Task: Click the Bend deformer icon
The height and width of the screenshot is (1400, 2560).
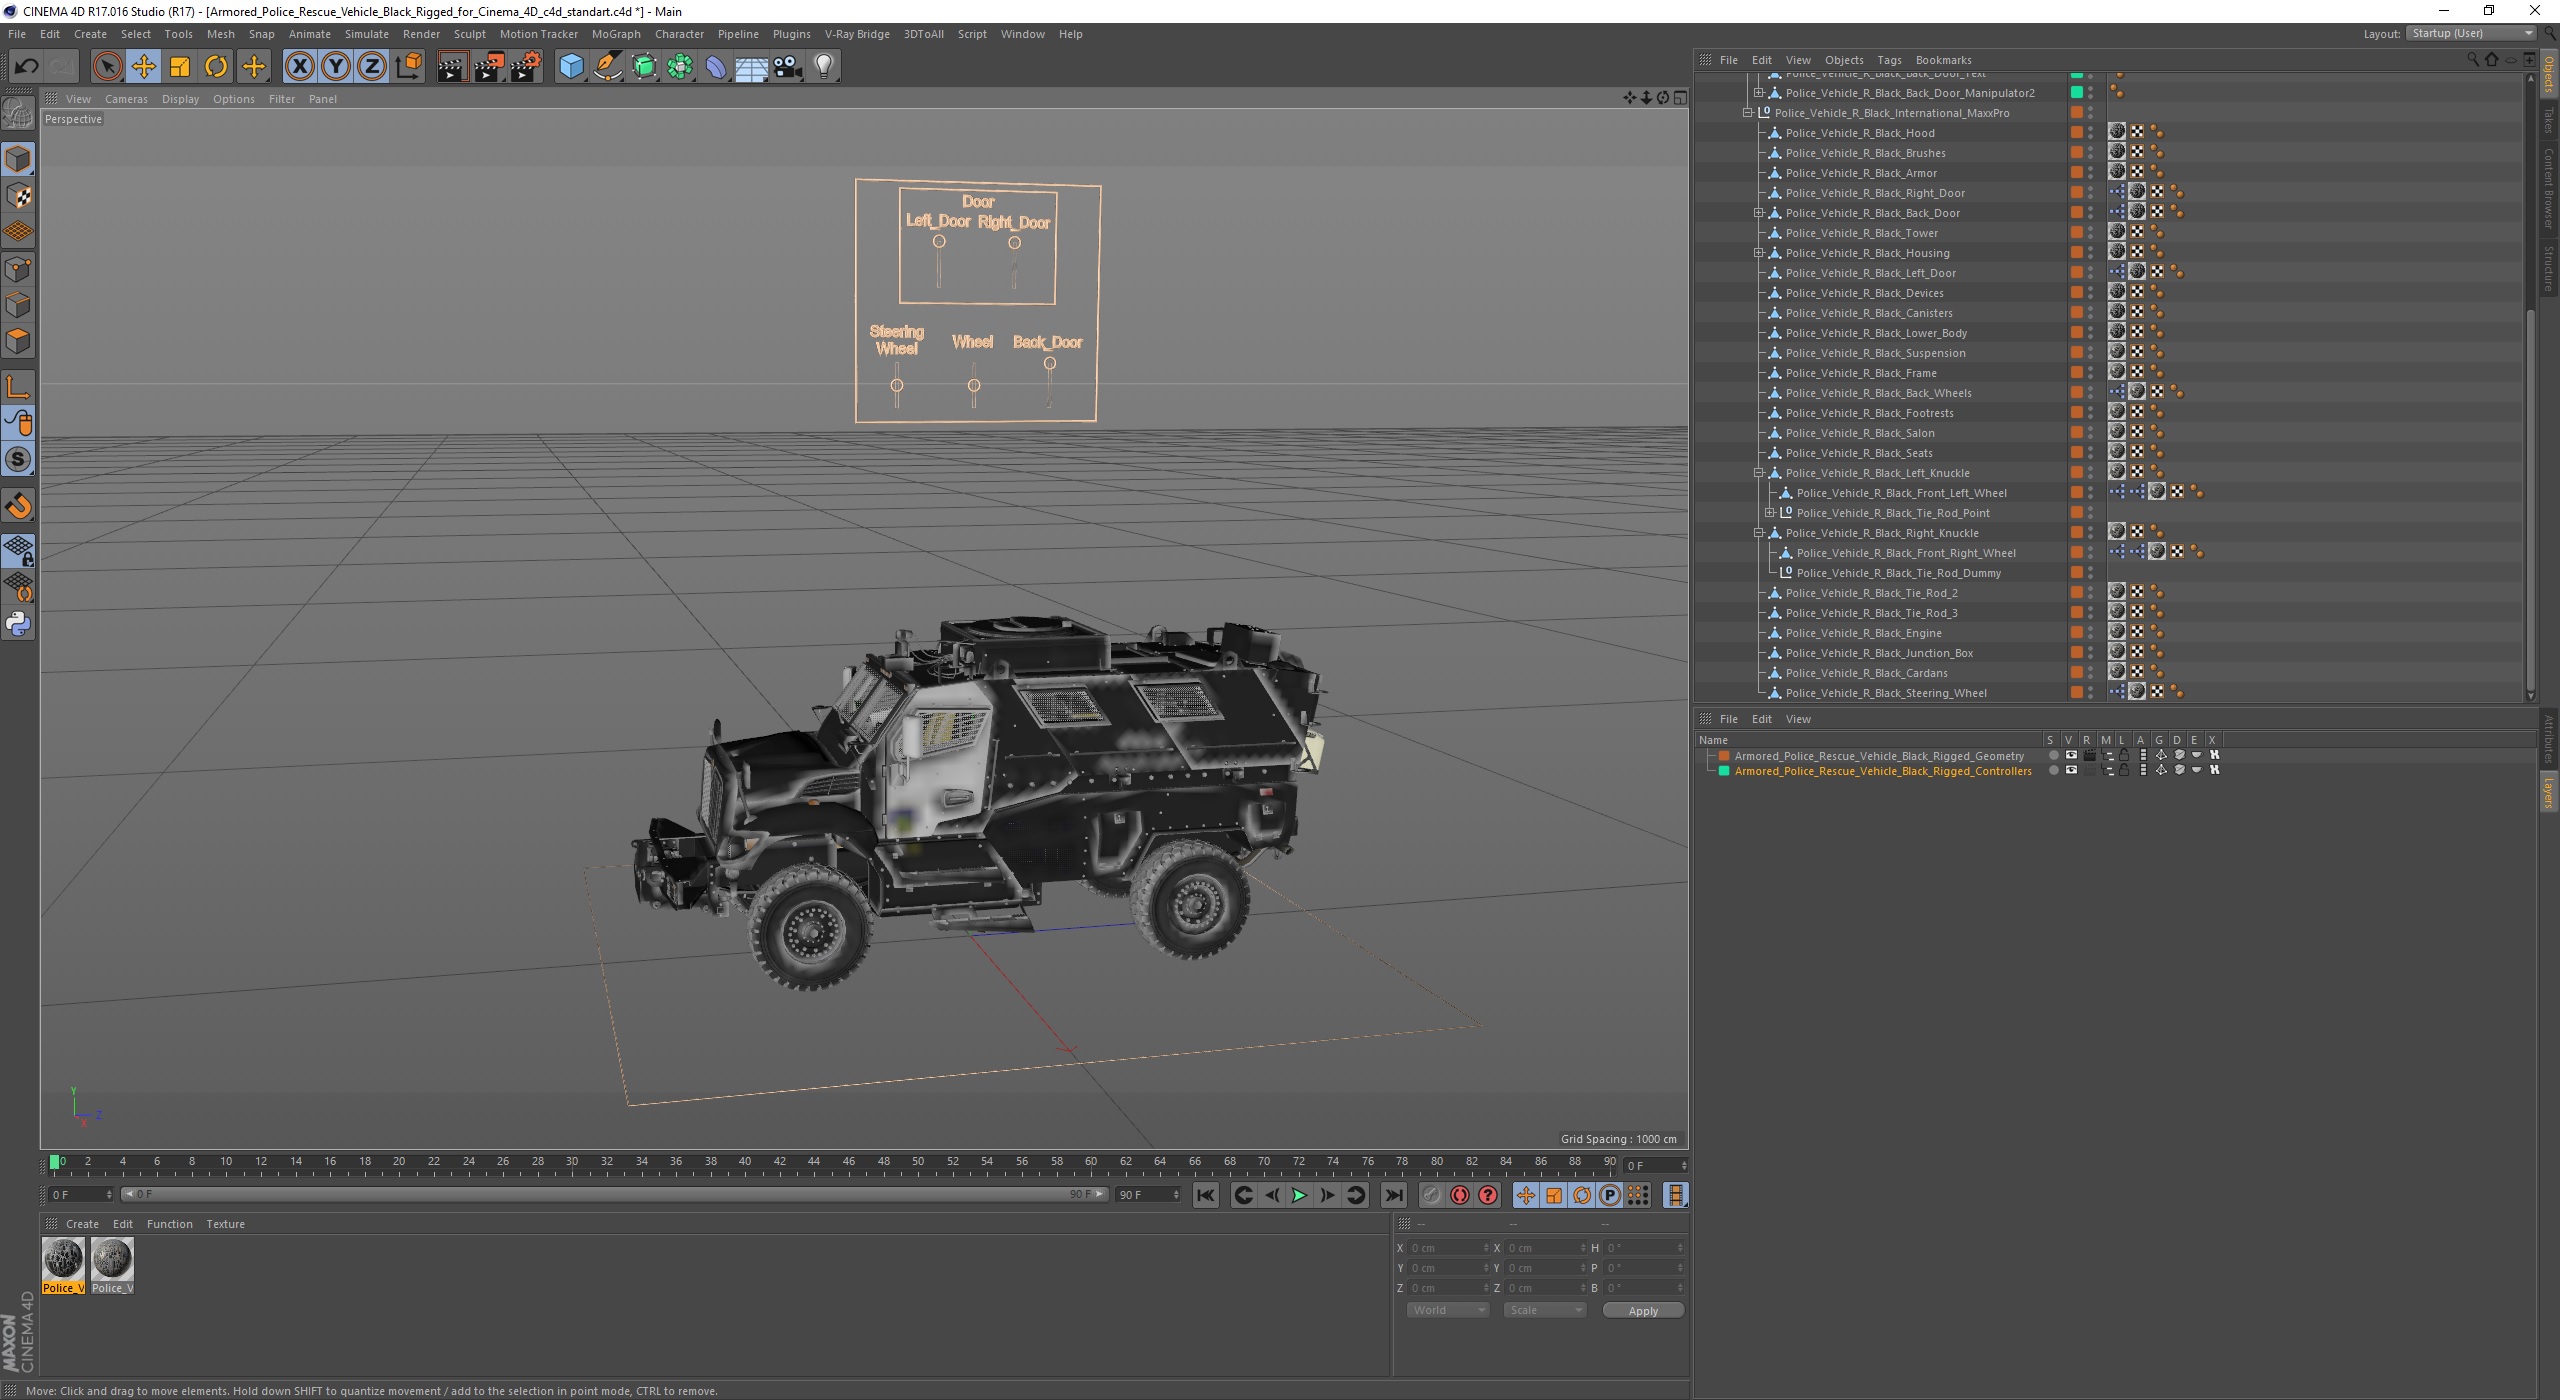Action: tap(716, 67)
